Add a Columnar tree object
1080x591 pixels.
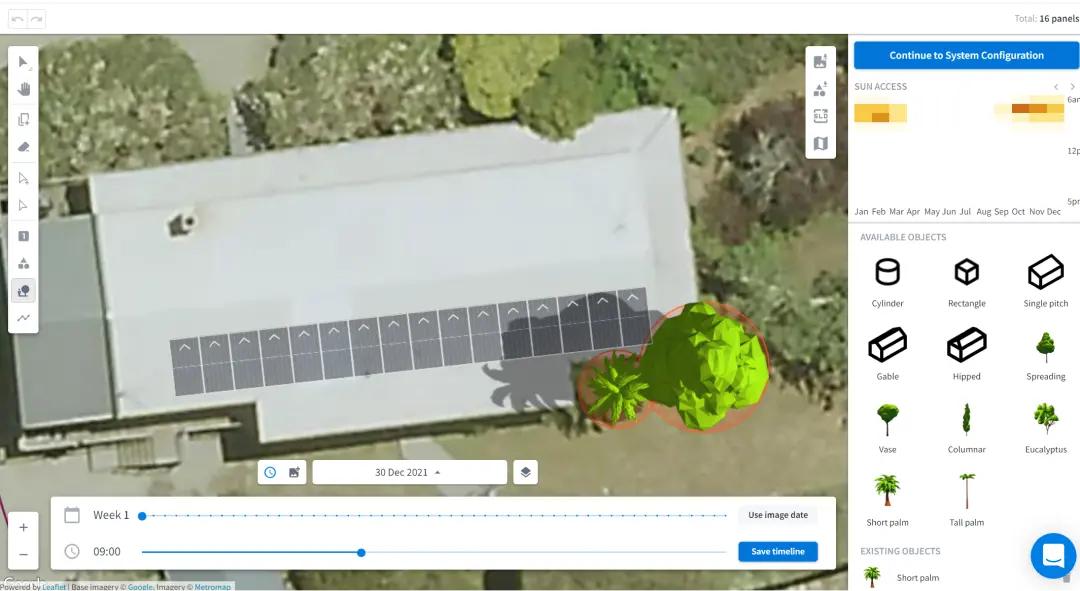point(966,427)
